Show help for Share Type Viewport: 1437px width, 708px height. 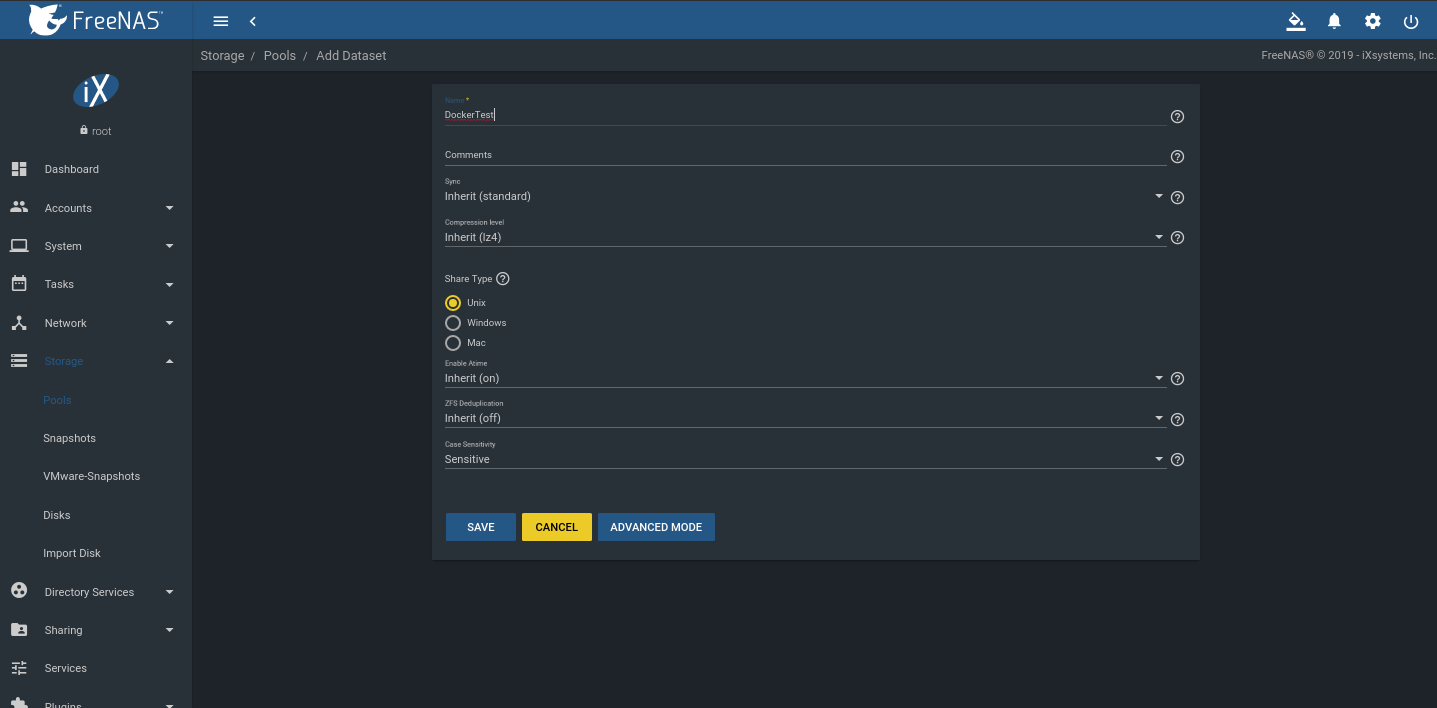(x=503, y=279)
